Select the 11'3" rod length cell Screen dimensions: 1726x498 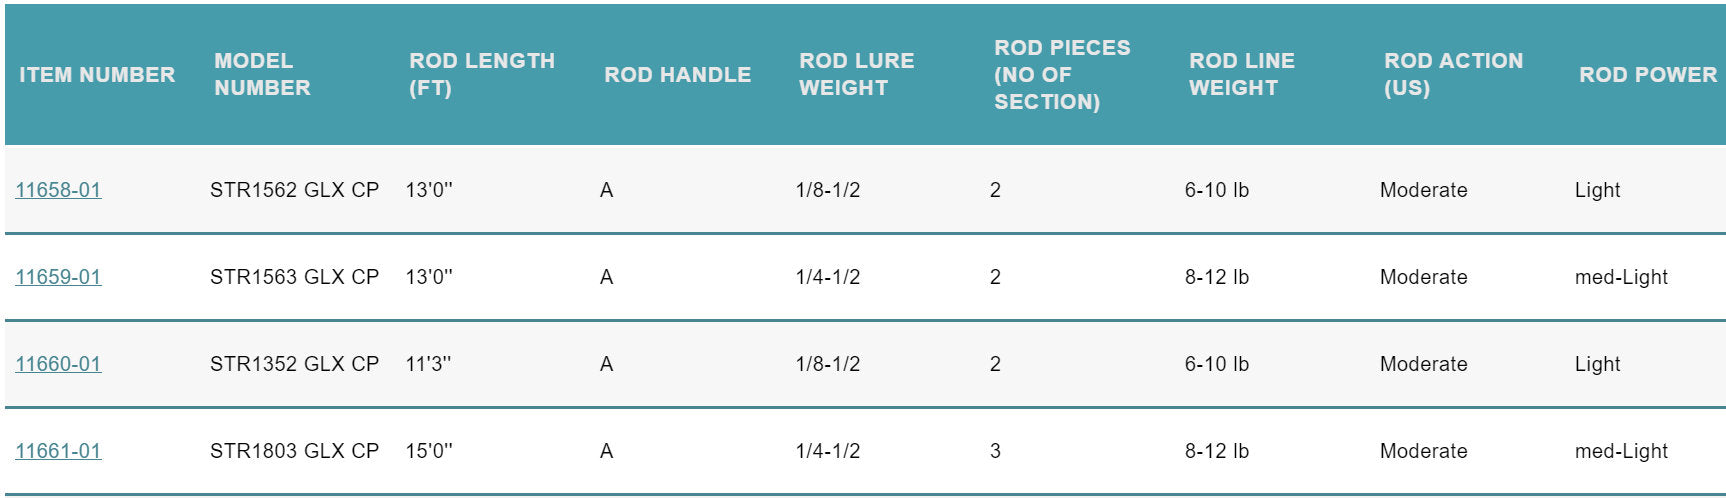click(x=428, y=364)
